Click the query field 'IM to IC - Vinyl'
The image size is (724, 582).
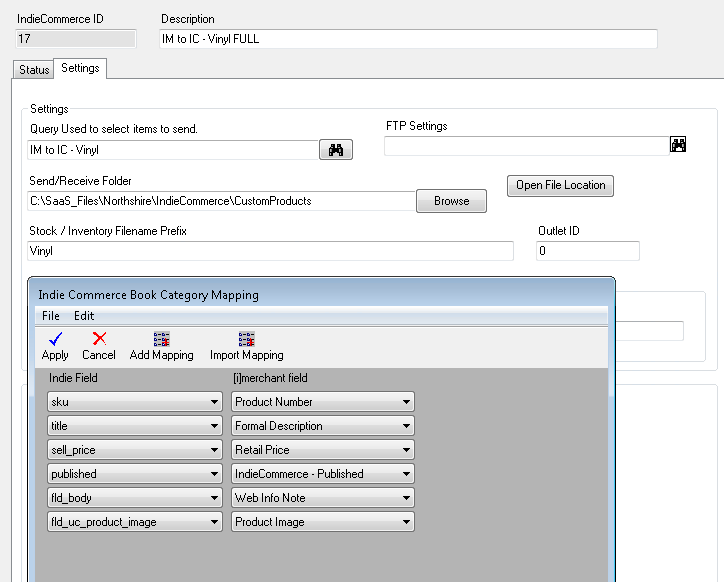173,150
